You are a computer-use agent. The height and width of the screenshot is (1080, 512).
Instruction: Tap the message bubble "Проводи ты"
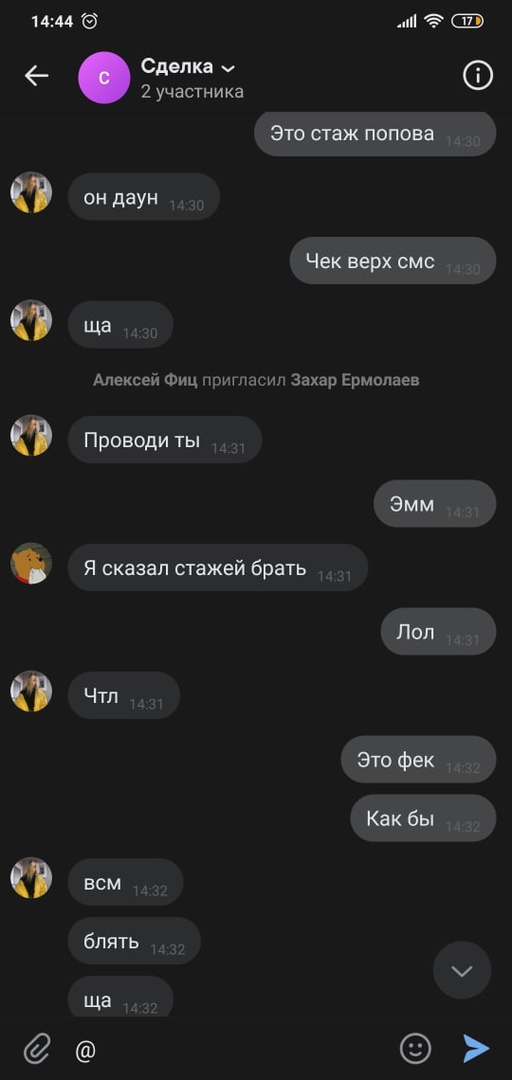coord(165,439)
